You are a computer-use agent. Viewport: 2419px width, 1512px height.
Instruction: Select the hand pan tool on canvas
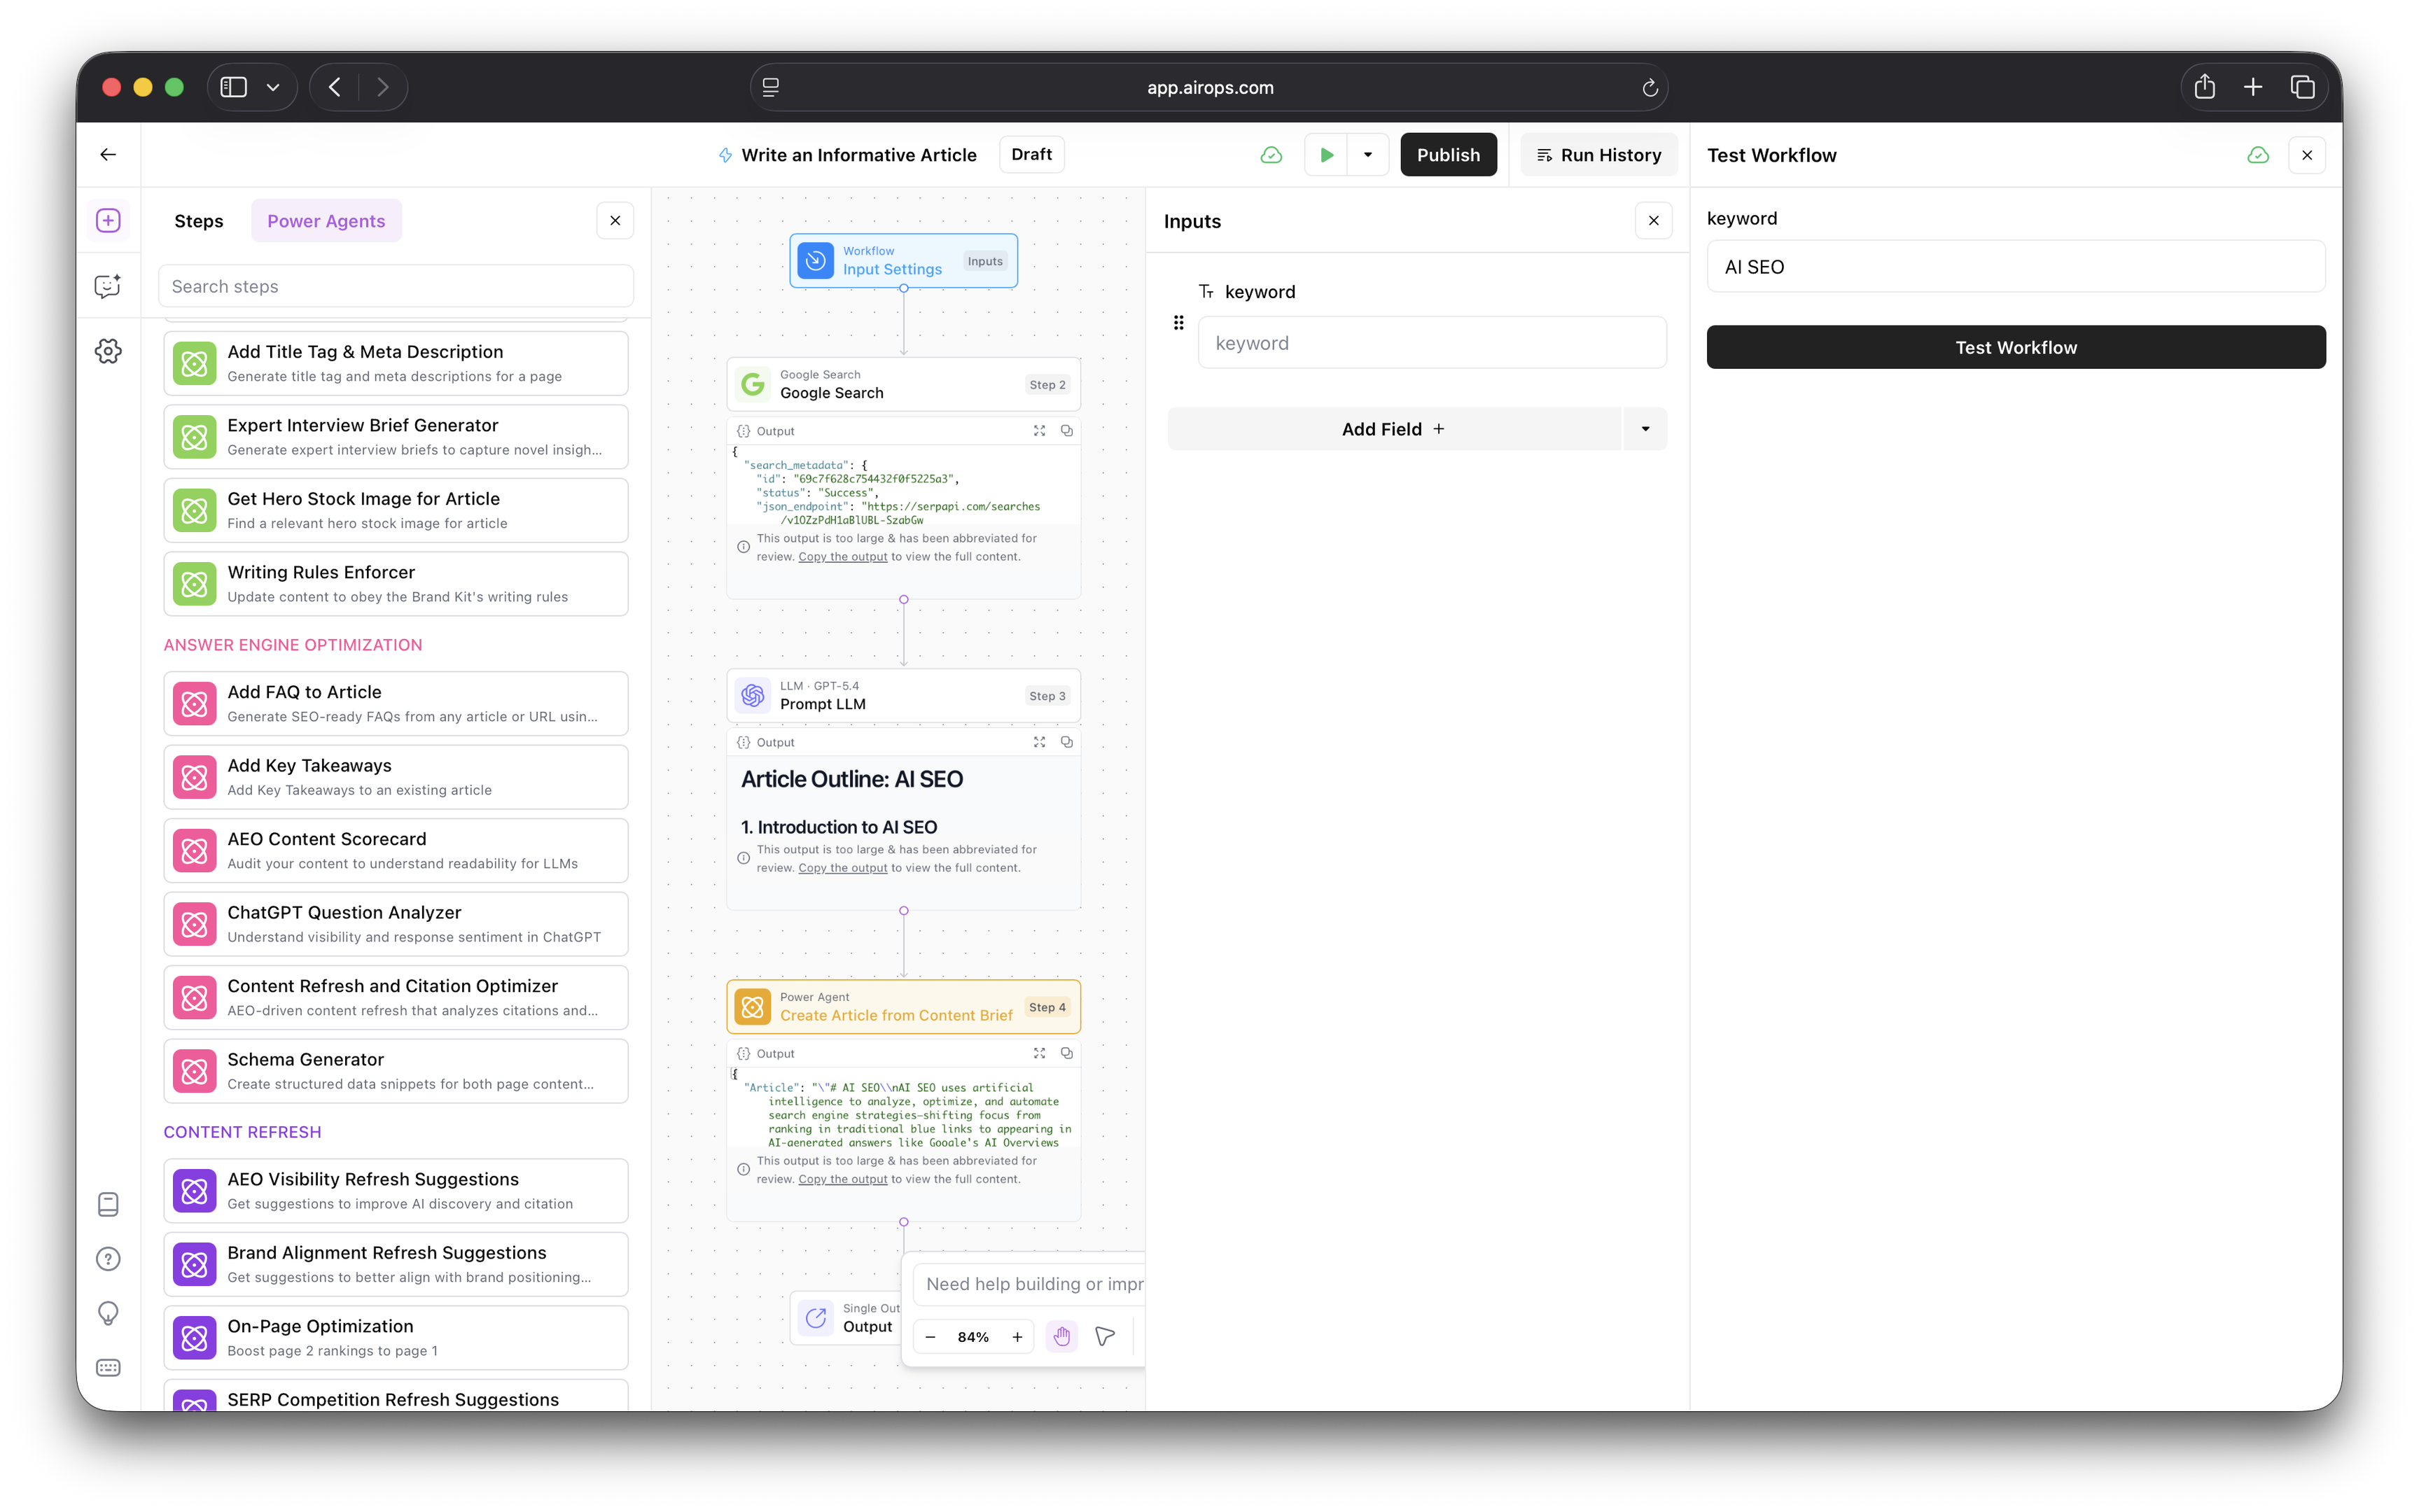[x=1061, y=1337]
